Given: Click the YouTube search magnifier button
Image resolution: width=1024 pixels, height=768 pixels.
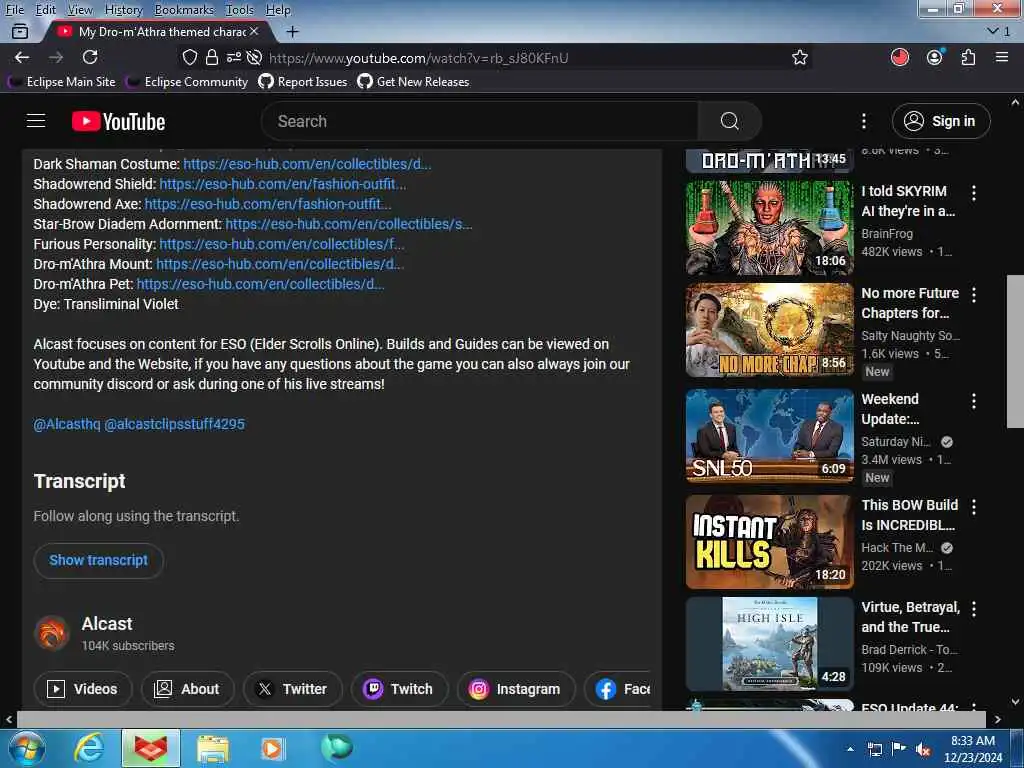Looking at the screenshot, I should (729, 121).
